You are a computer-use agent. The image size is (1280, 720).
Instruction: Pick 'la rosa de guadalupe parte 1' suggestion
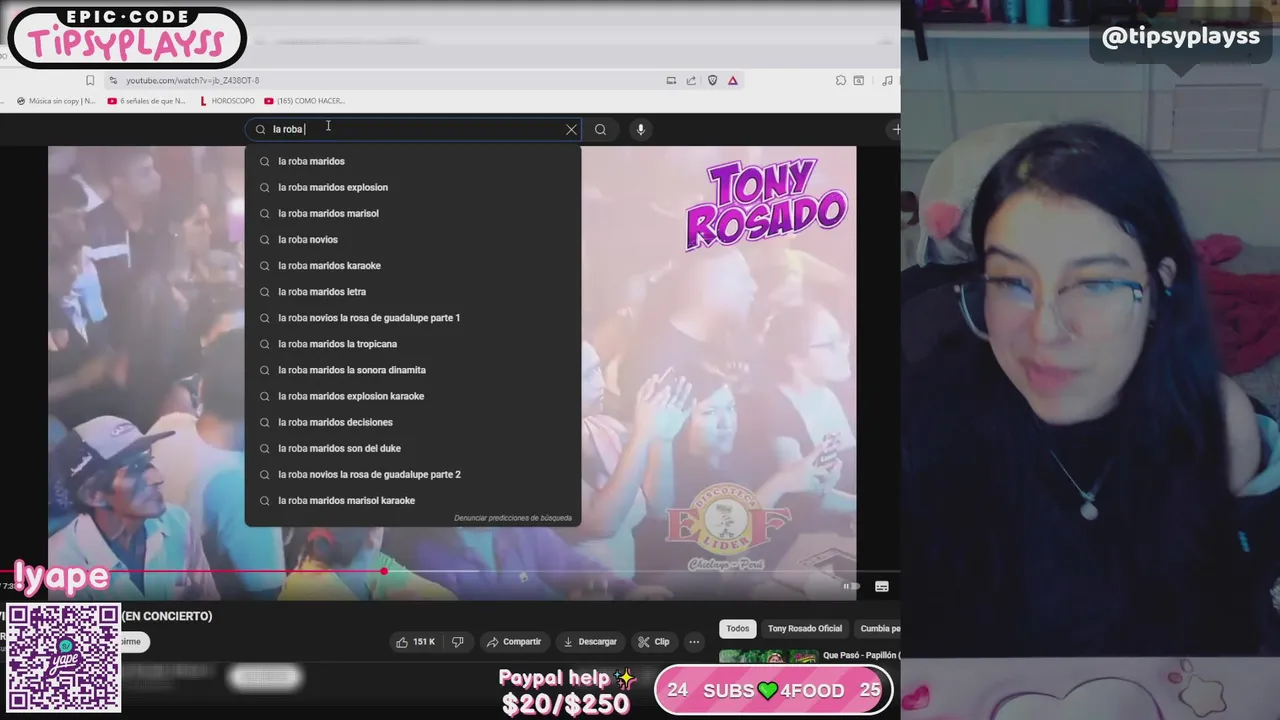click(x=412, y=317)
